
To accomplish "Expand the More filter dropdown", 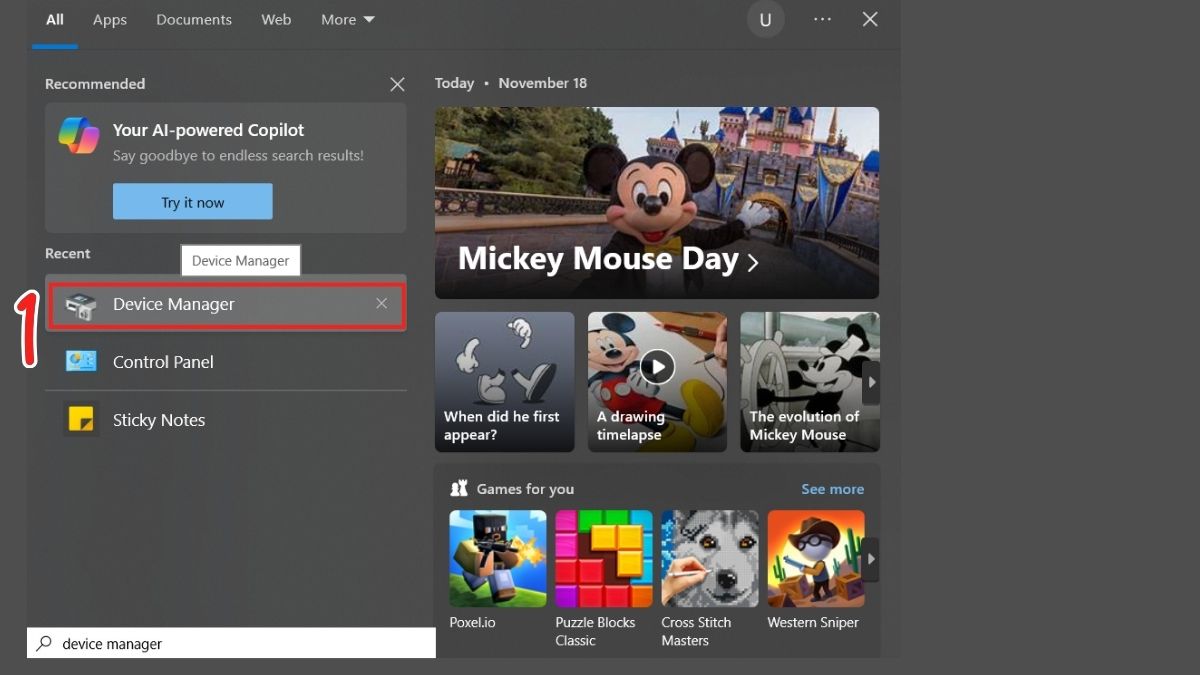I will tap(347, 20).
